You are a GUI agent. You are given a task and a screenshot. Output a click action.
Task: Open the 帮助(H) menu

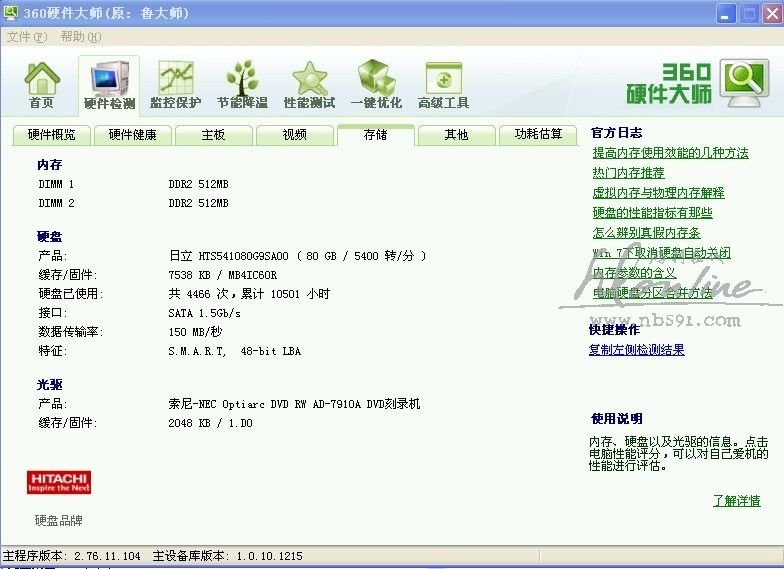(x=80, y=36)
